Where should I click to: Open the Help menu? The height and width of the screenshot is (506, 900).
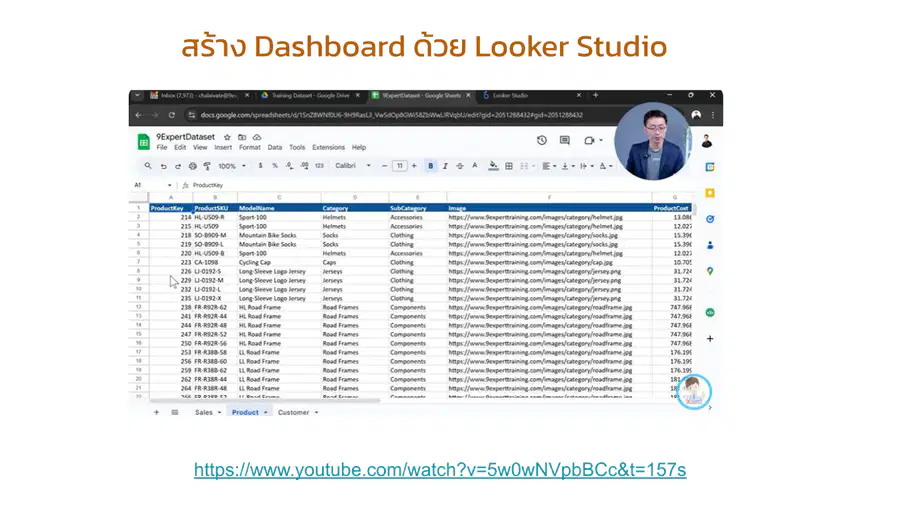point(359,147)
